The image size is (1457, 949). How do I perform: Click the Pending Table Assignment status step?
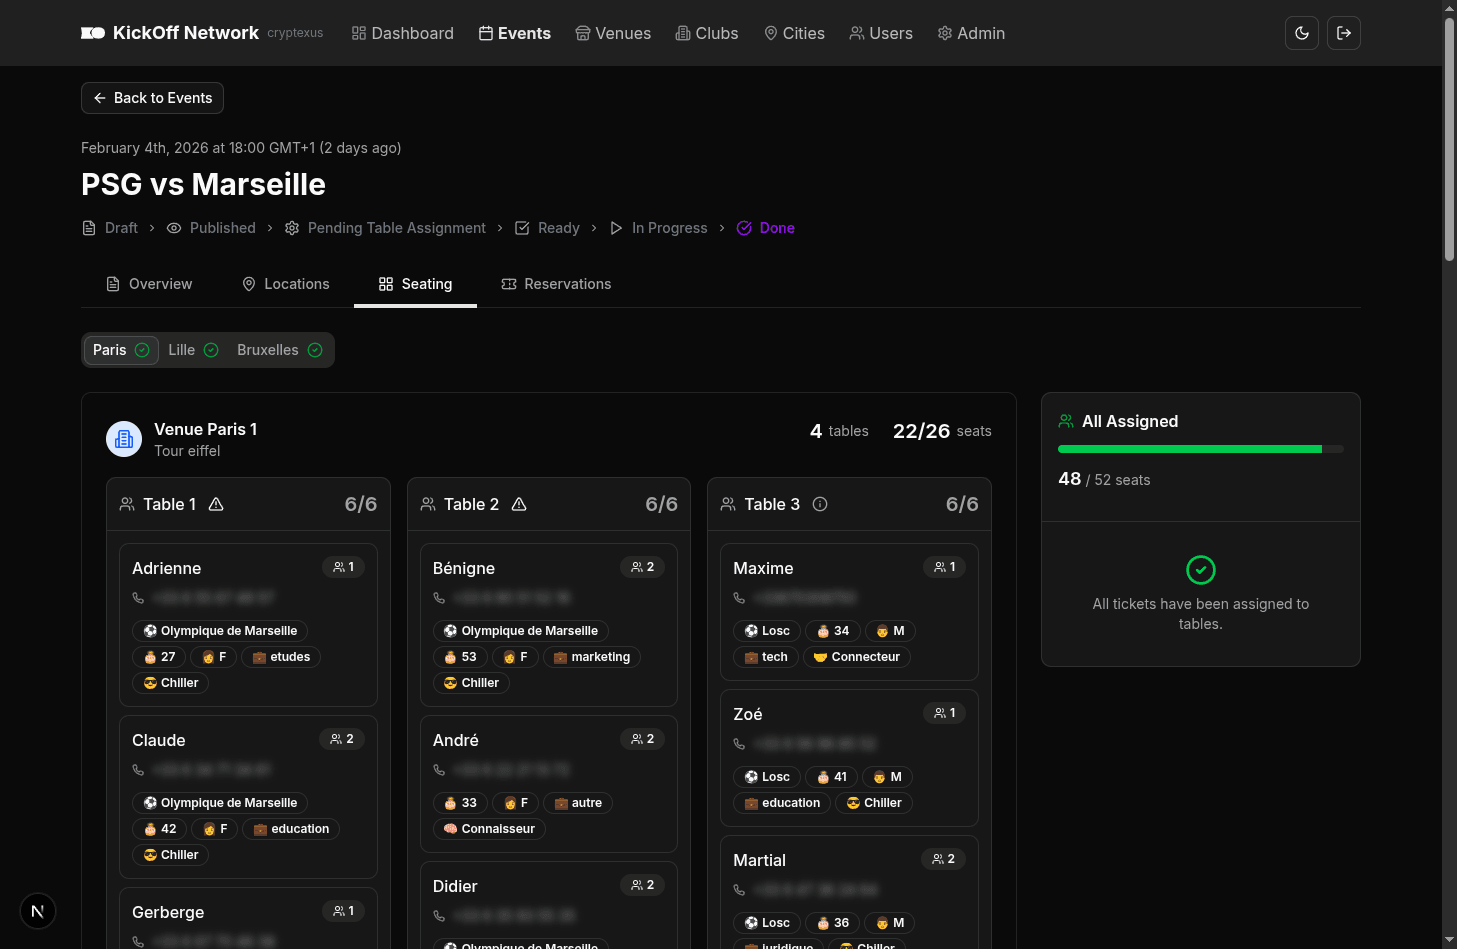(x=385, y=228)
